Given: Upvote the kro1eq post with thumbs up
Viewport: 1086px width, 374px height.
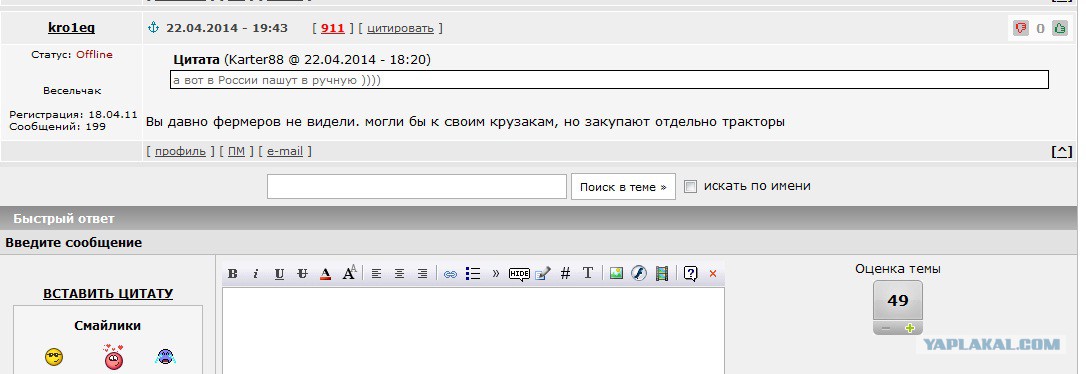Looking at the screenshot, I should (1060, 28).
